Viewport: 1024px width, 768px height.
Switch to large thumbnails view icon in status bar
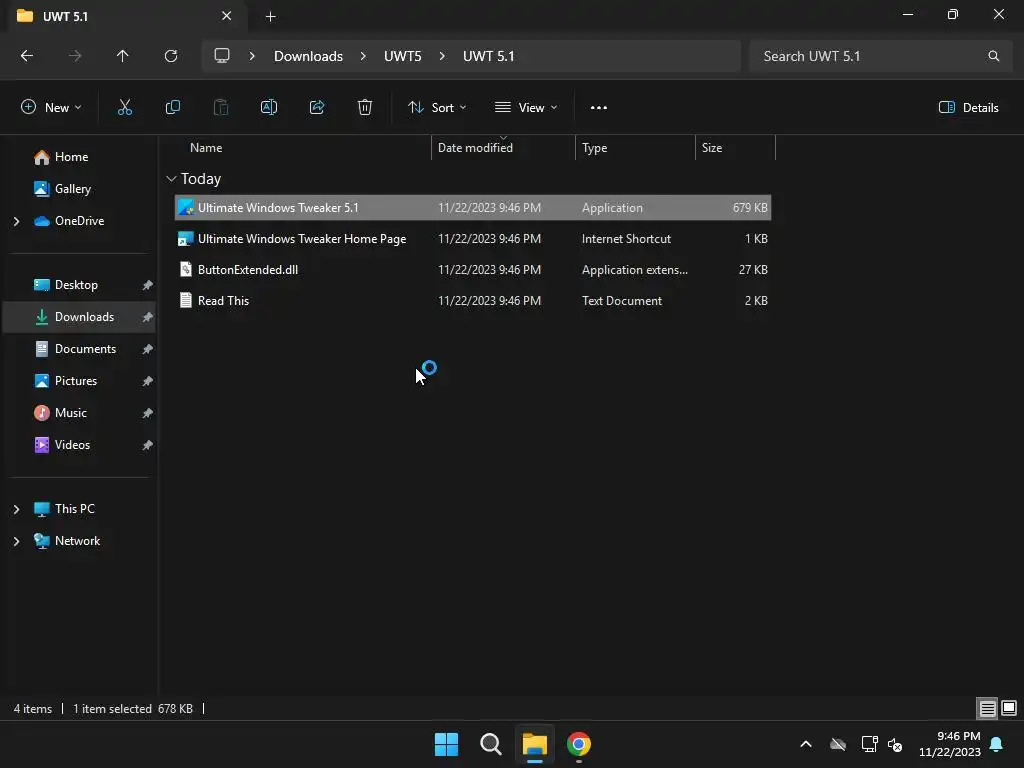pos(1009,709)
